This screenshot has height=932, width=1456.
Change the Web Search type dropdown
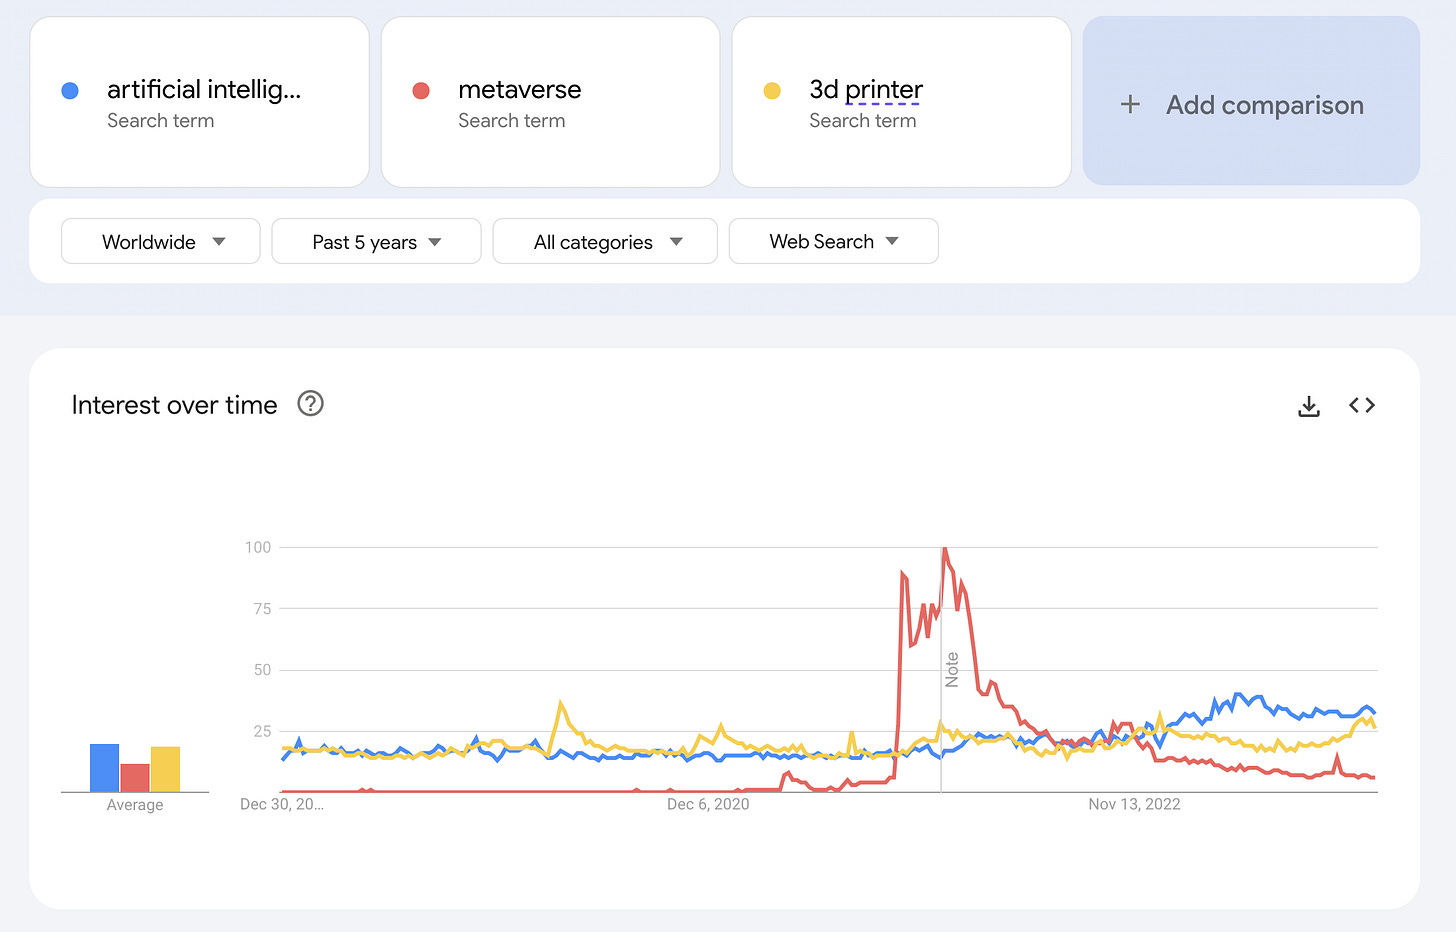pos(833,242)
